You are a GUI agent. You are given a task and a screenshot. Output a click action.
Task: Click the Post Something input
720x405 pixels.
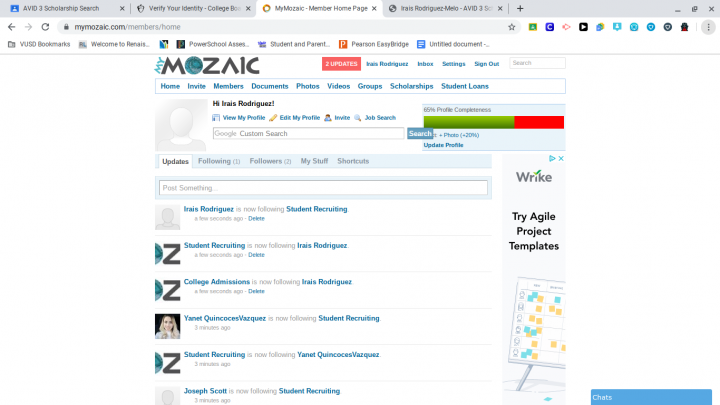[323, 188]
